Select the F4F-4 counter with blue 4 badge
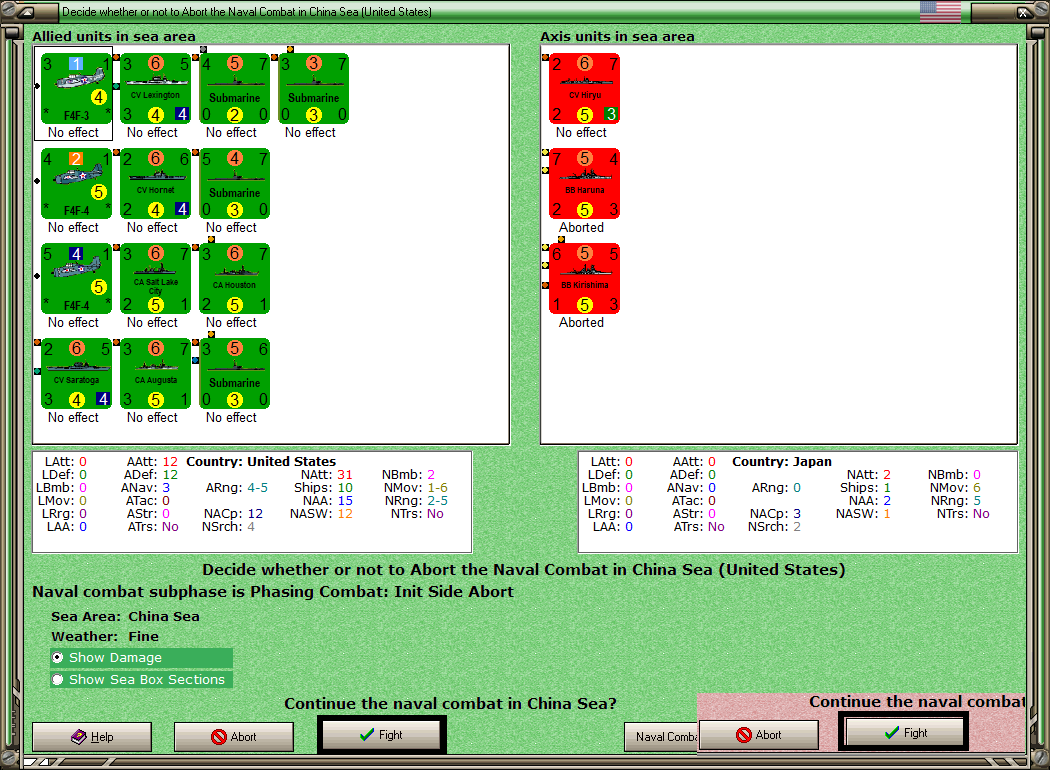The width and height of the screenshot is (1050, 770). click(x=76, y=279)
